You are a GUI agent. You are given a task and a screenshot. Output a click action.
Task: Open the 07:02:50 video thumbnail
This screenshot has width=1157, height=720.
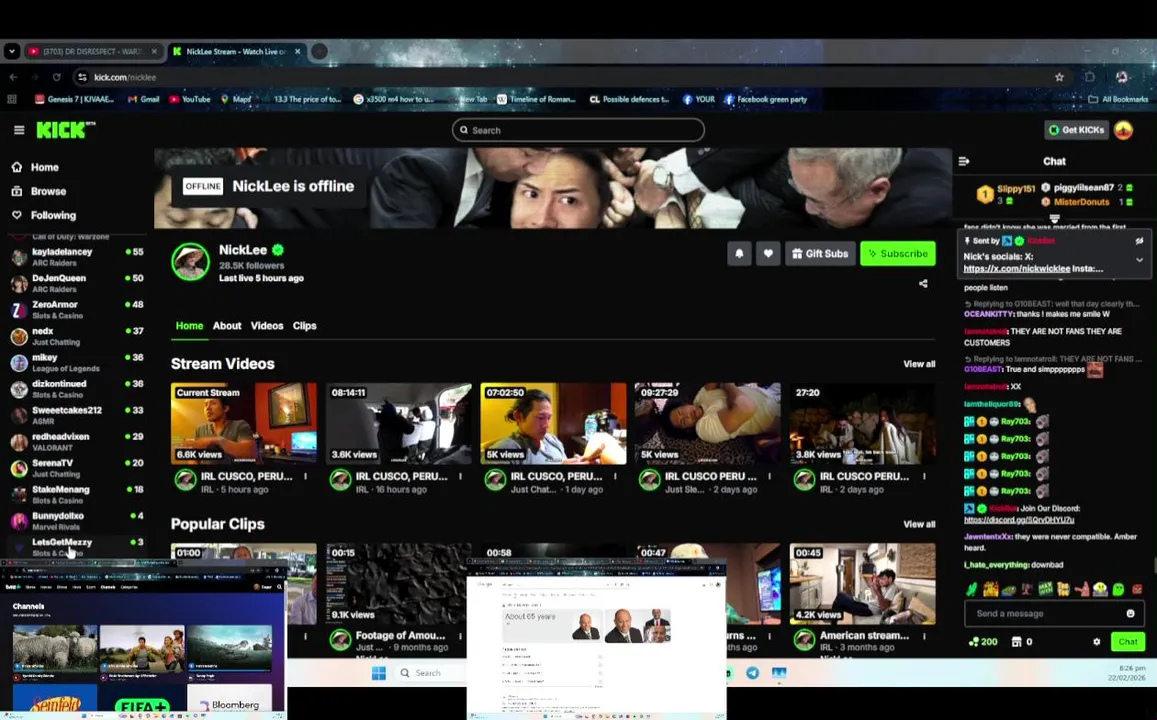tap(553, 423)
